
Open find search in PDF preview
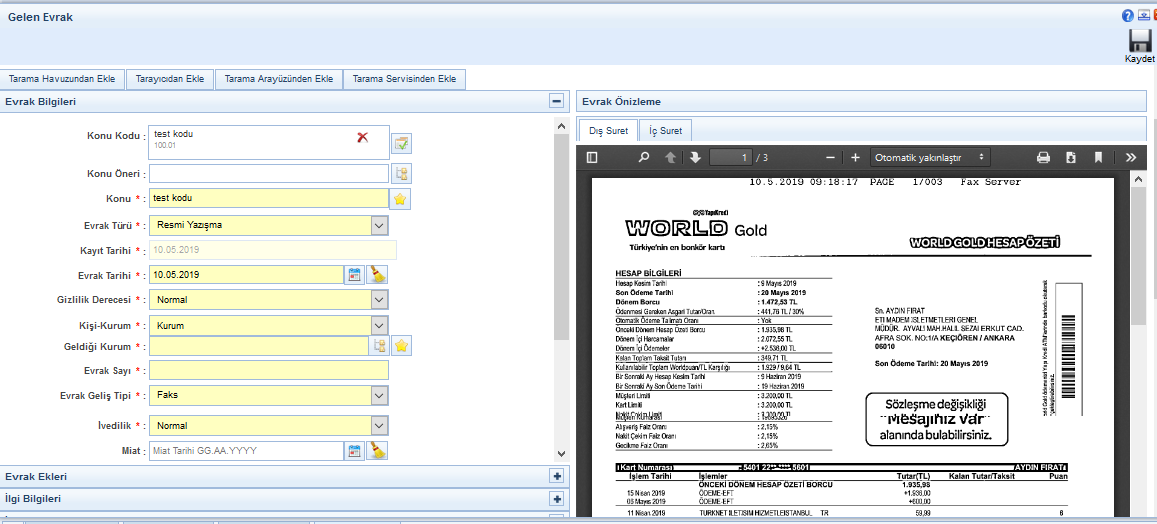644,158
